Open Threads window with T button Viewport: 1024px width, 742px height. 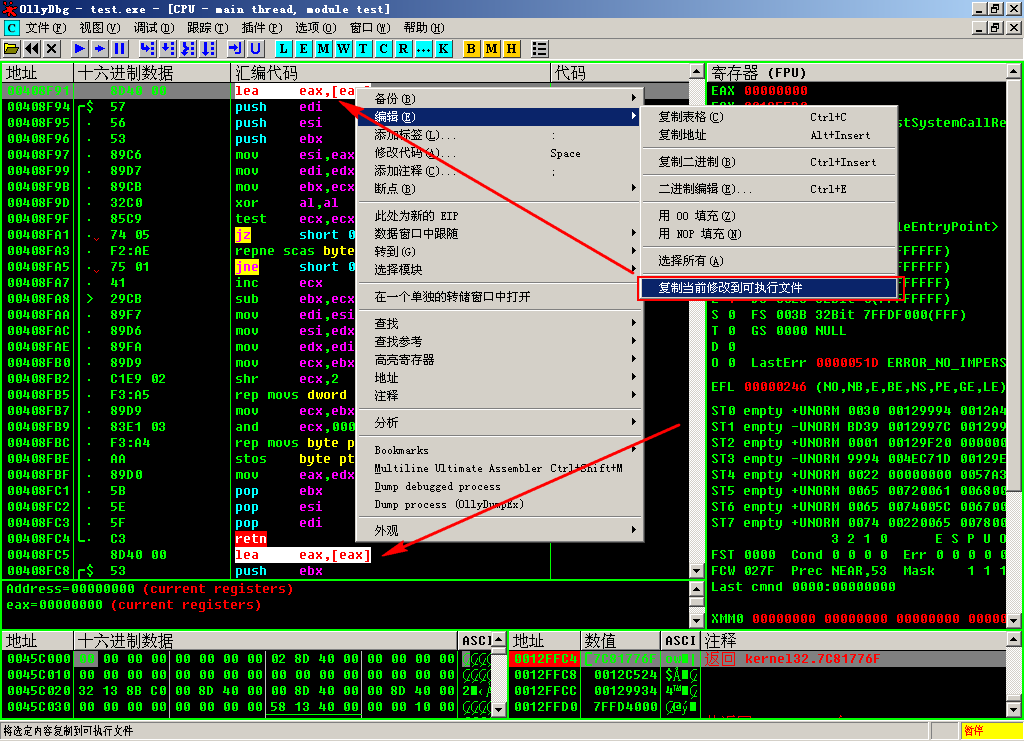pos(364,48)
